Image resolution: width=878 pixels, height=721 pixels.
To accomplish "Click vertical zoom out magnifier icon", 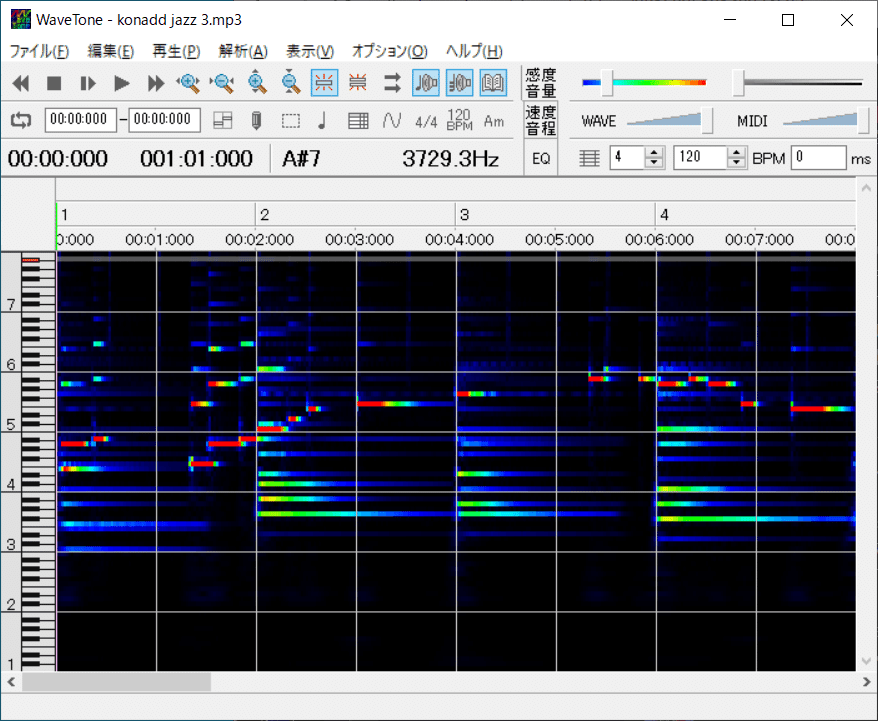I will pyautogui.click(x=290, y=84).
